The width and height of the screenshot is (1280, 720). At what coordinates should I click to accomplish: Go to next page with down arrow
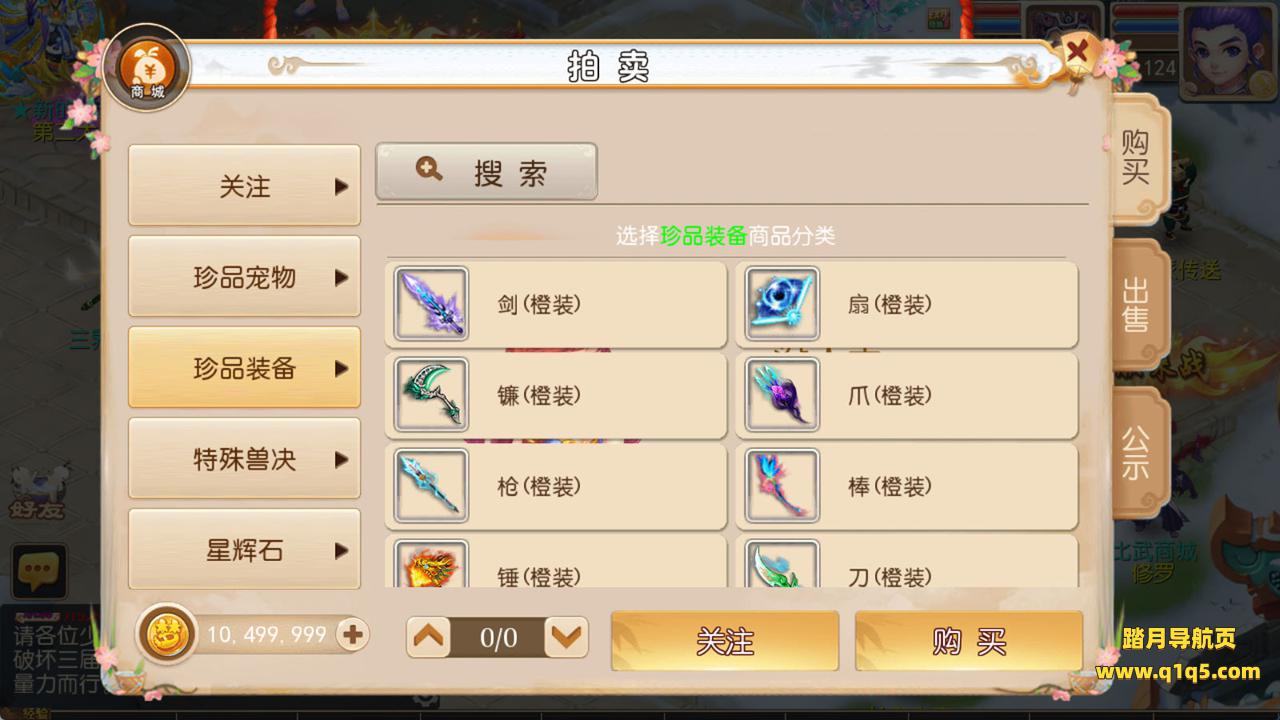(x=567, y=637)
